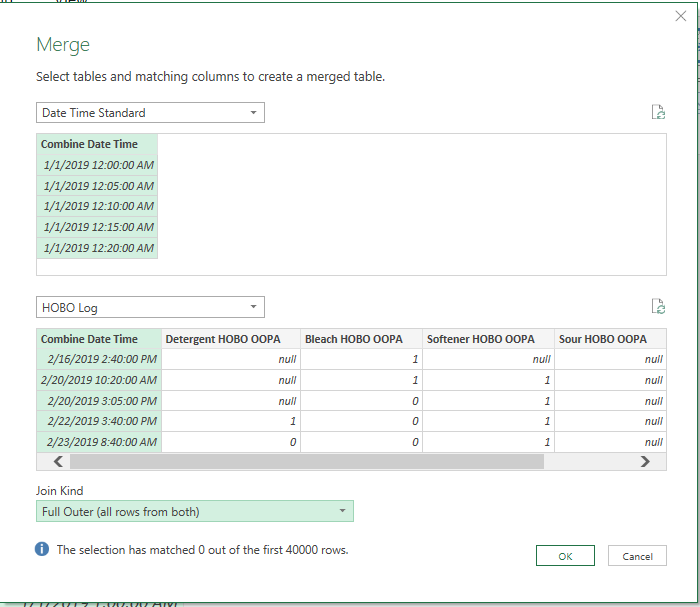Cancel the merge operation
The height and width of the screenshot is (607, 700).
[x=637, y=556]
